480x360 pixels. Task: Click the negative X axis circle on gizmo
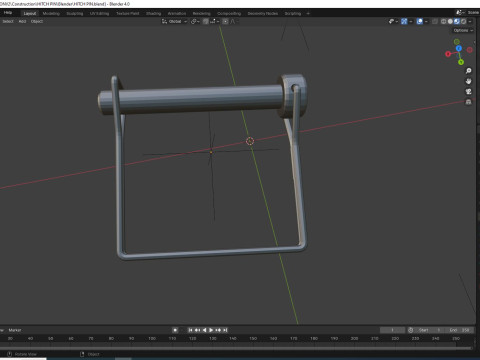pos(470,50)
